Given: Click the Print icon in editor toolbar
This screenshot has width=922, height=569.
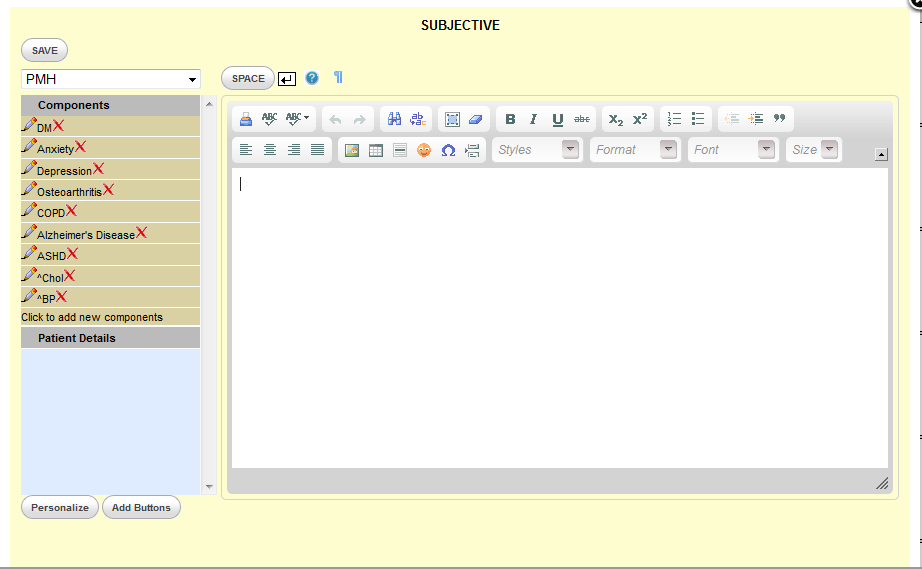Looking at the screenshot, I should pyautogui.click(x=246, y=119).
